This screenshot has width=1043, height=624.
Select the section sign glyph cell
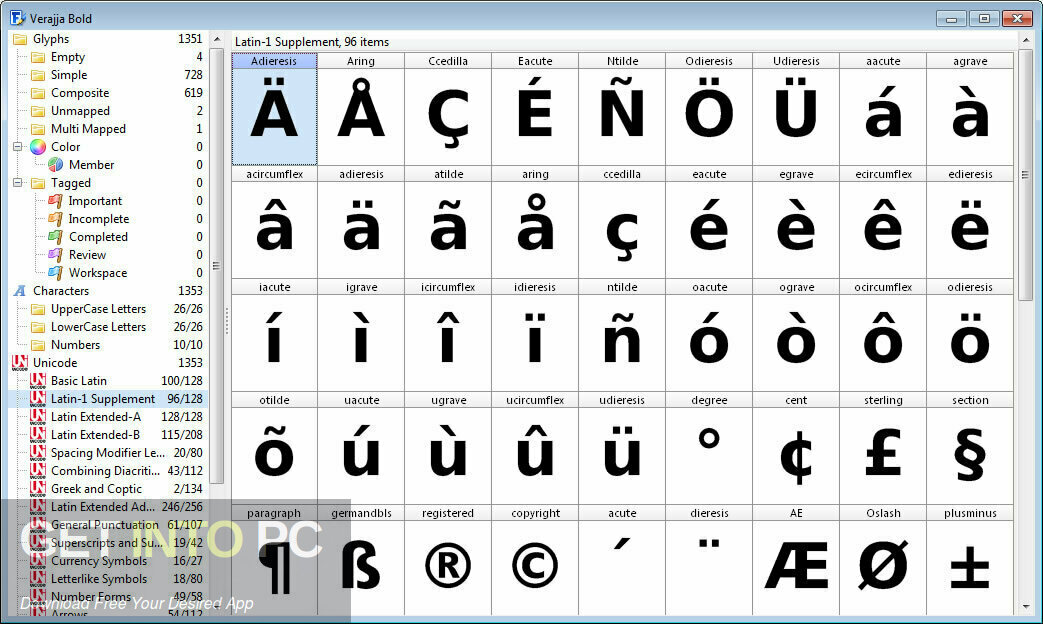tap(970, 448)
